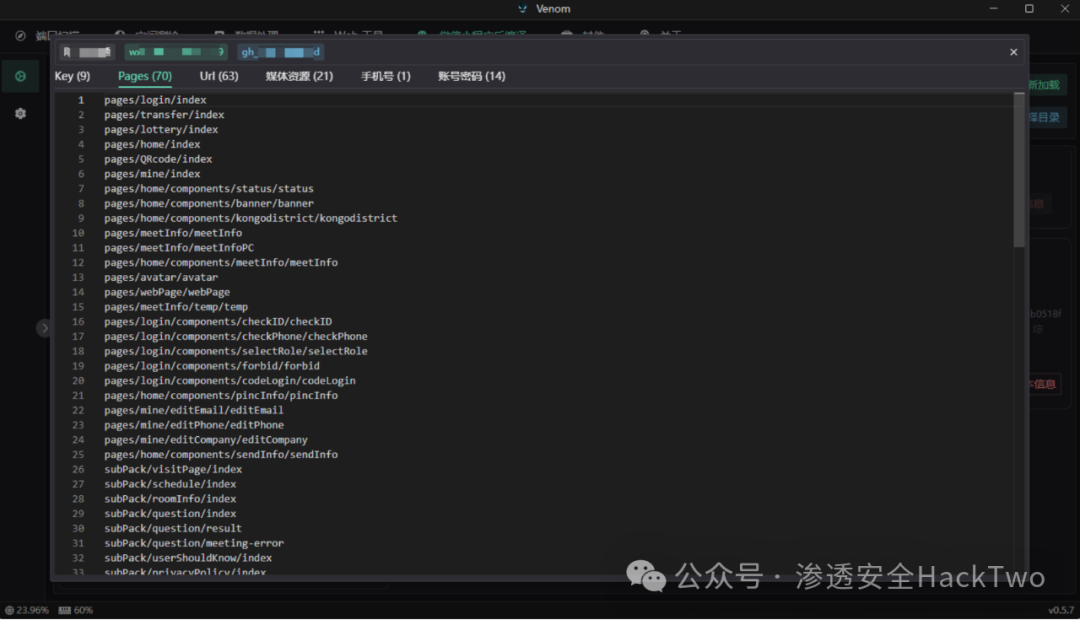Image resolution: width=1080 pixels, height=620 pixels.
Task: Click the subPack/visitPage/index entry
Action: [173, 469]
